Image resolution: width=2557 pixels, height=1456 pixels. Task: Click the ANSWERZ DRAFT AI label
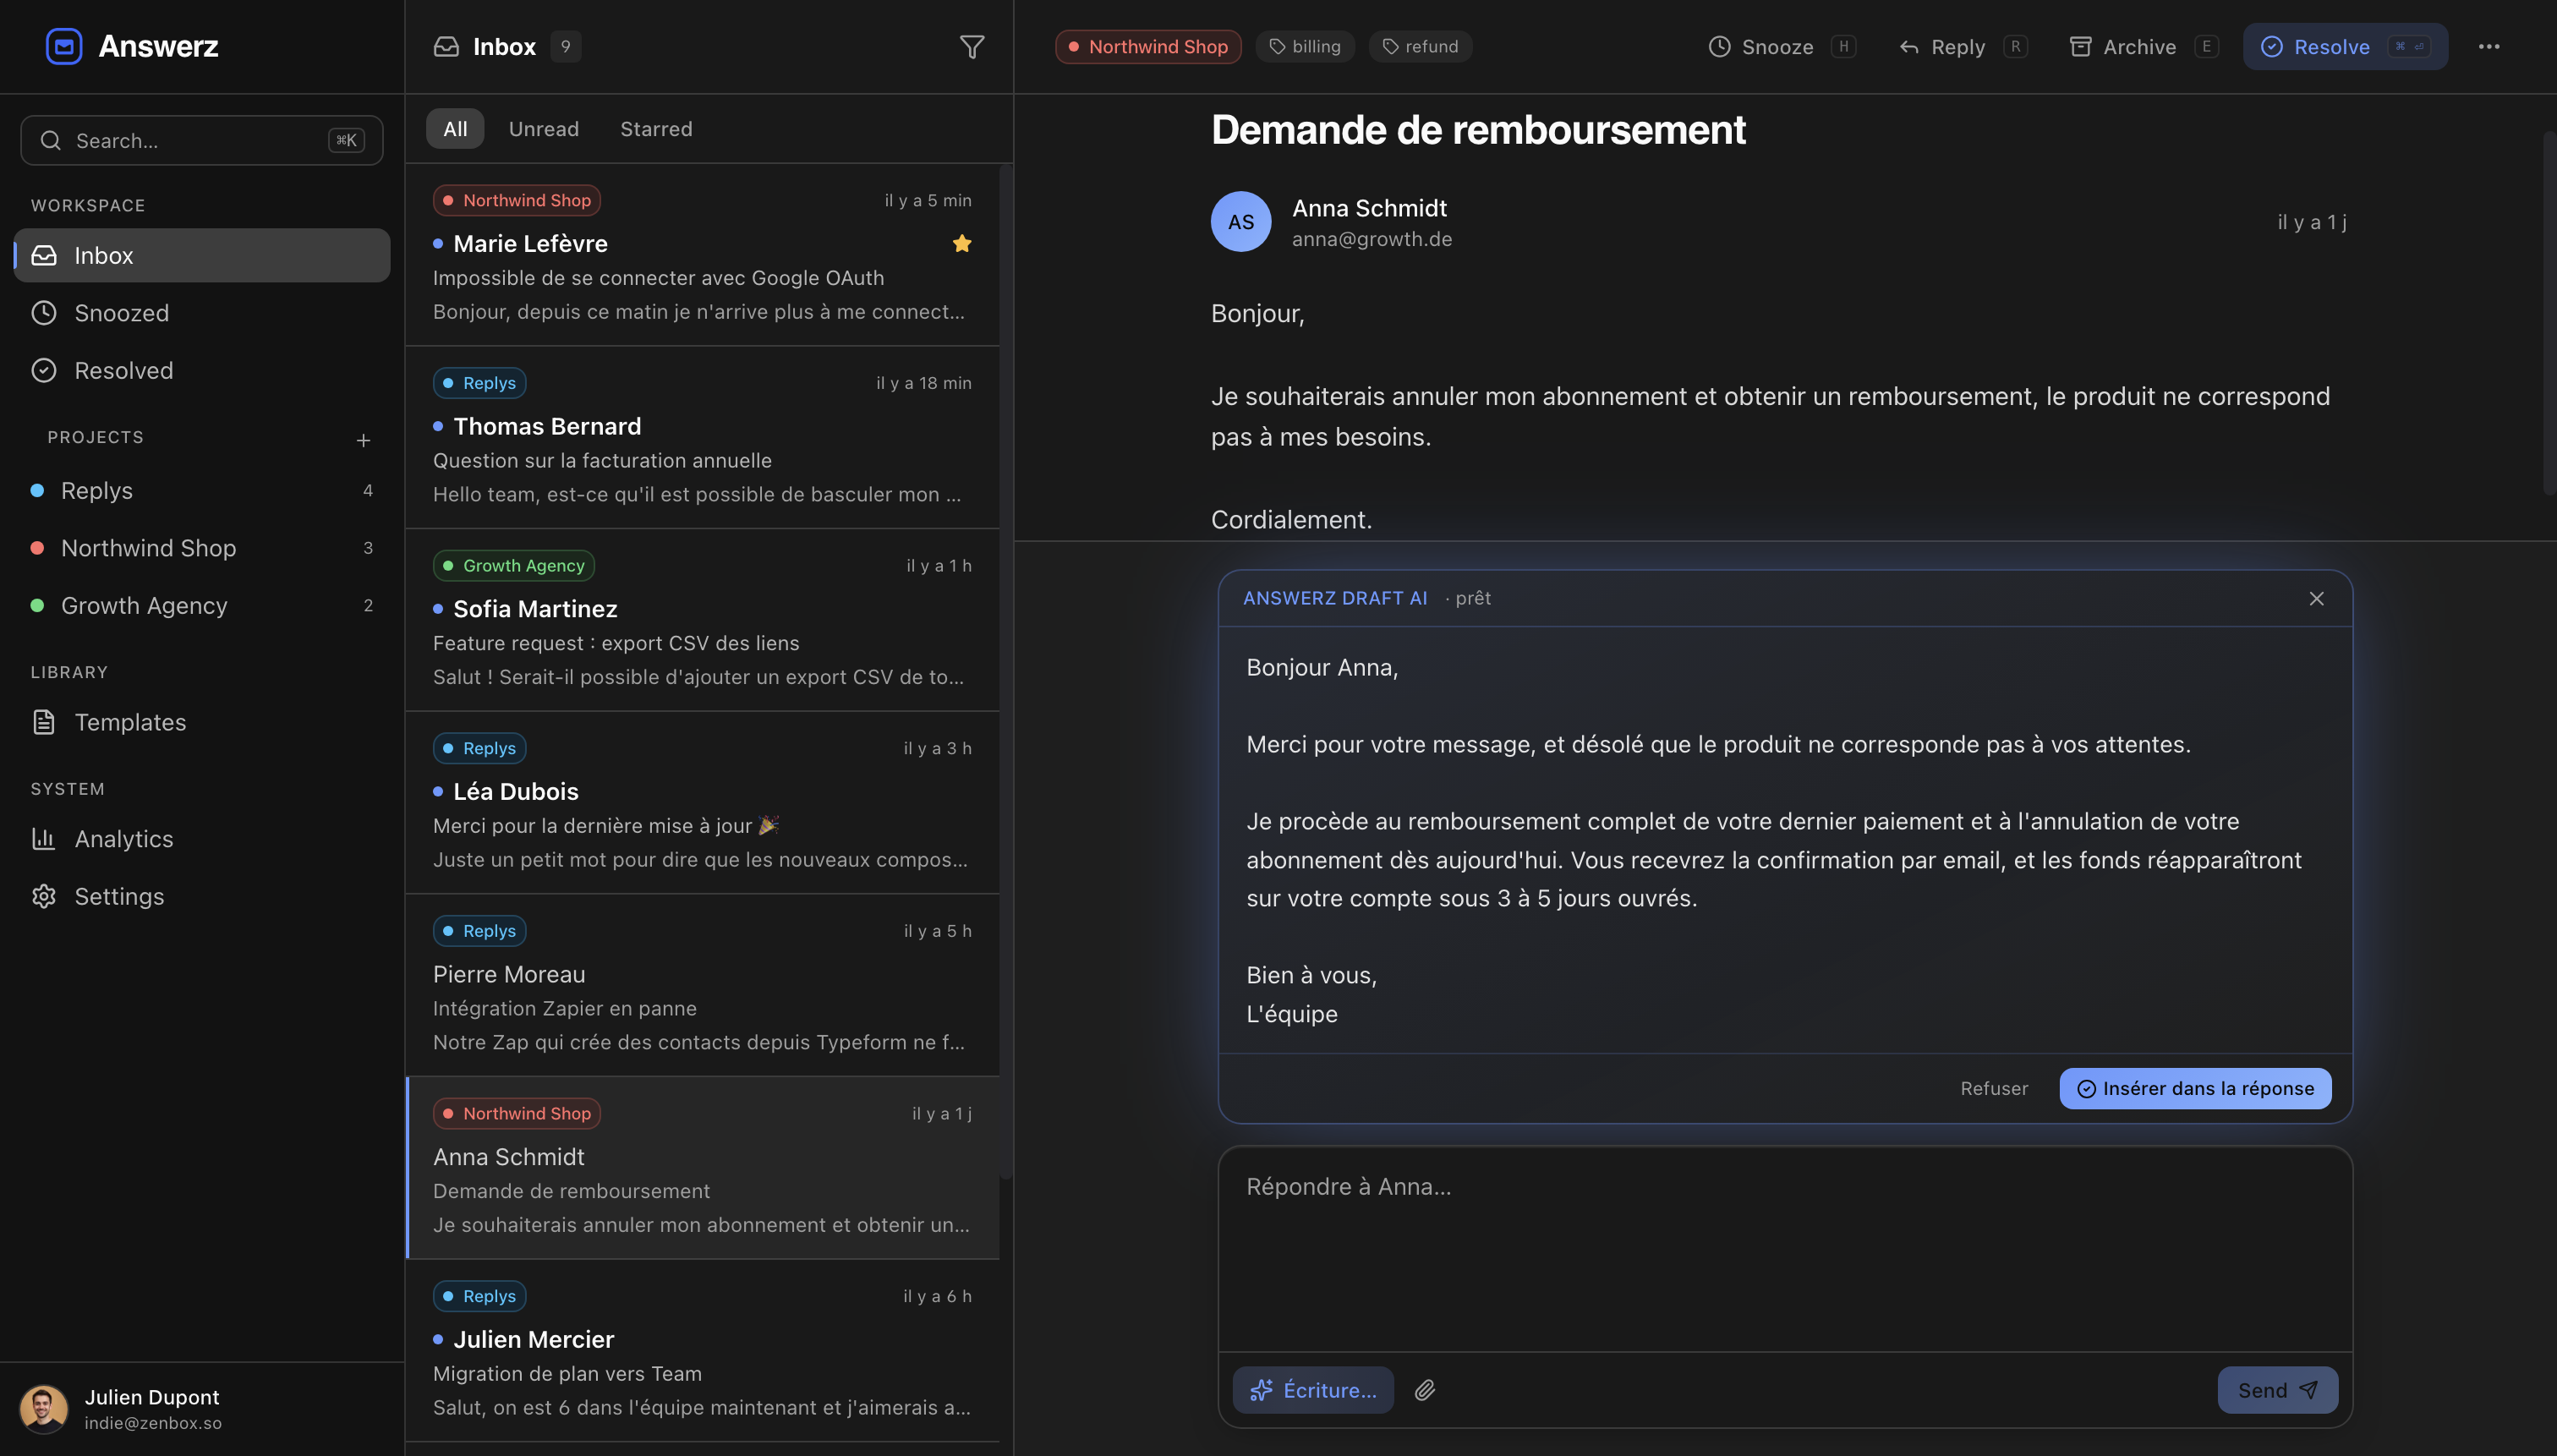point(1335,598)
